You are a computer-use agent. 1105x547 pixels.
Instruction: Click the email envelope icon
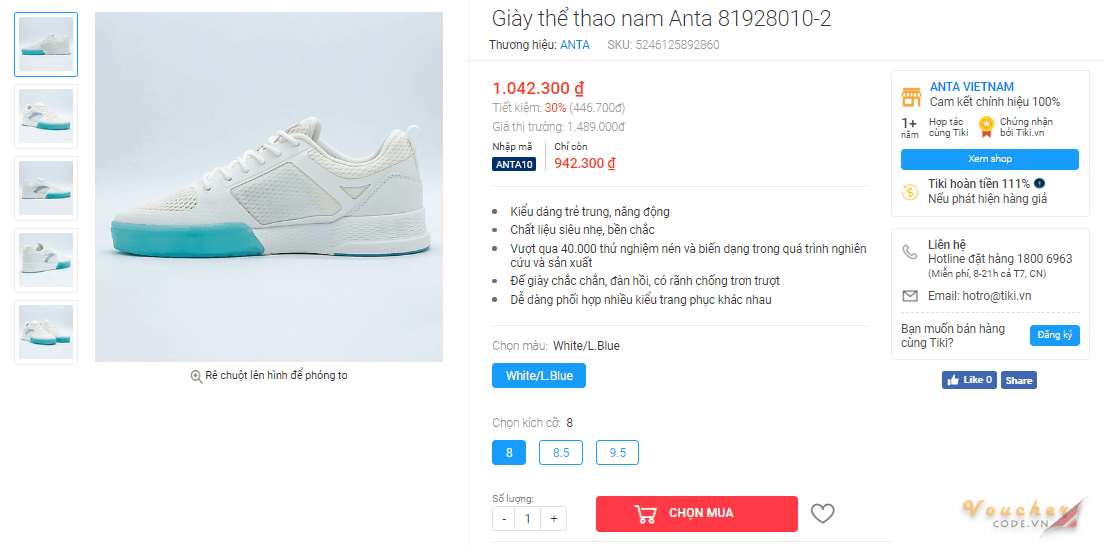point(910,296)
